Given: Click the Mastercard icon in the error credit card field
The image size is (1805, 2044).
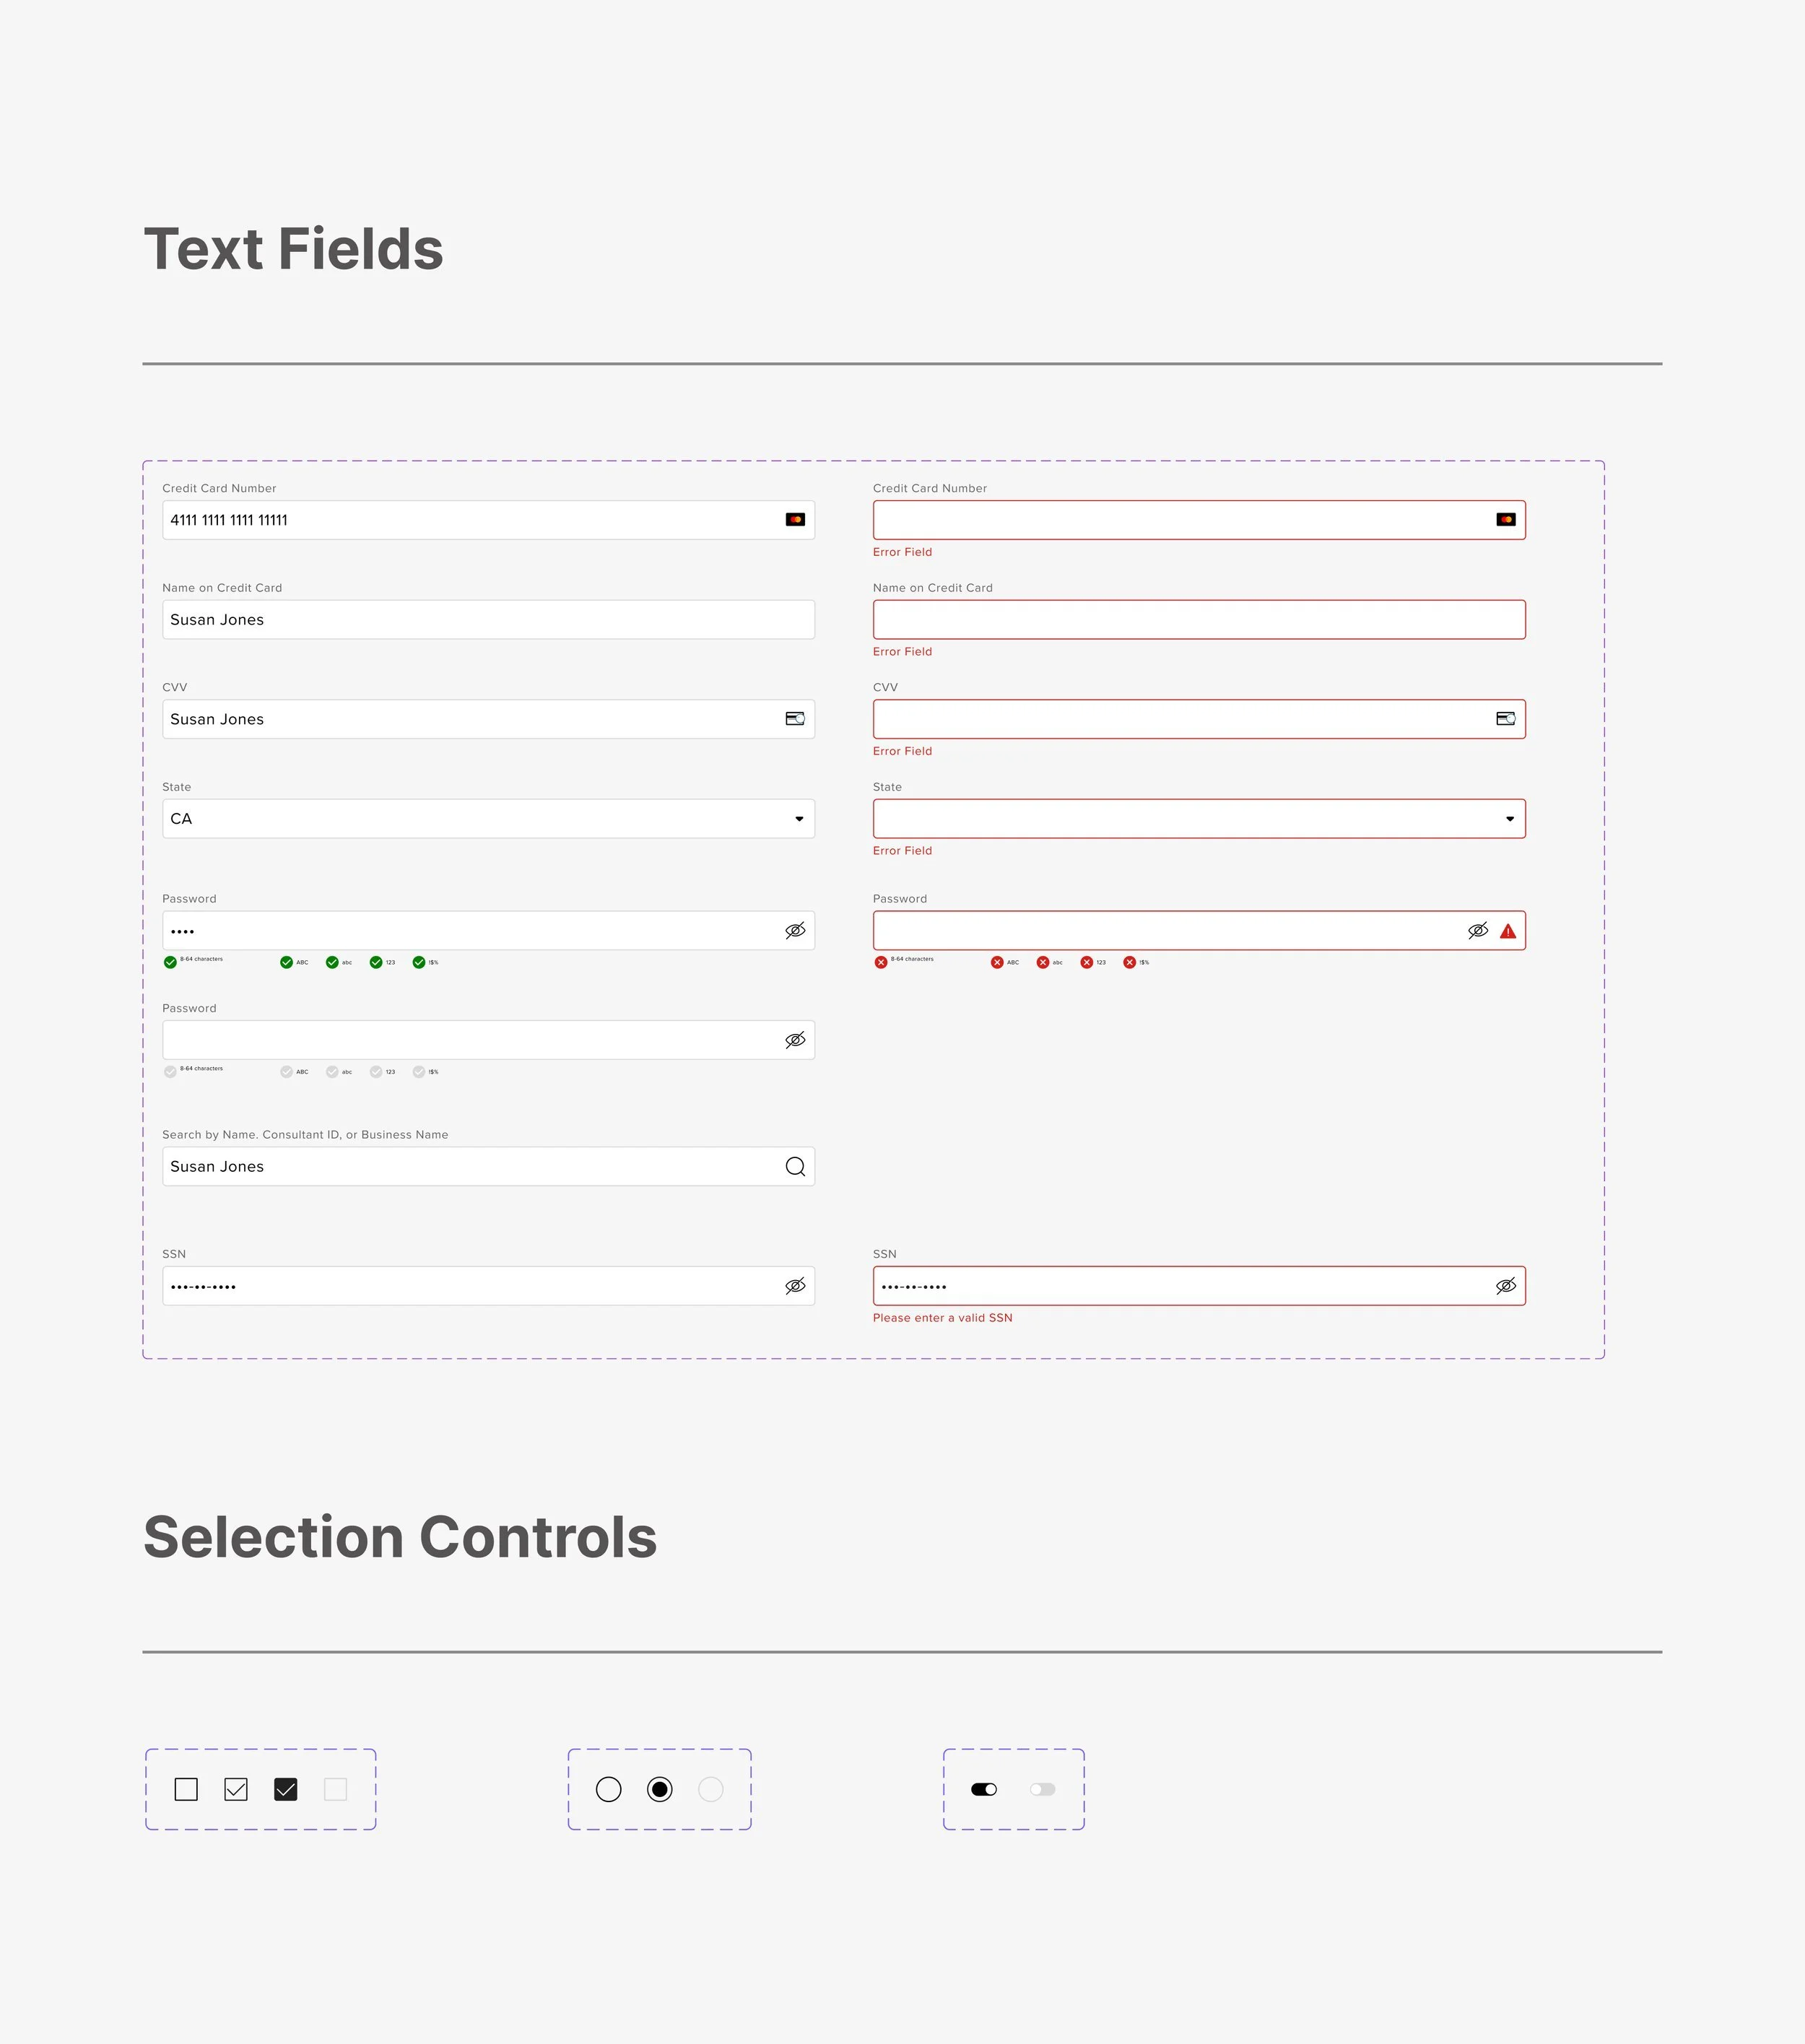Looking at the screenshot, I should [1506, 520].
